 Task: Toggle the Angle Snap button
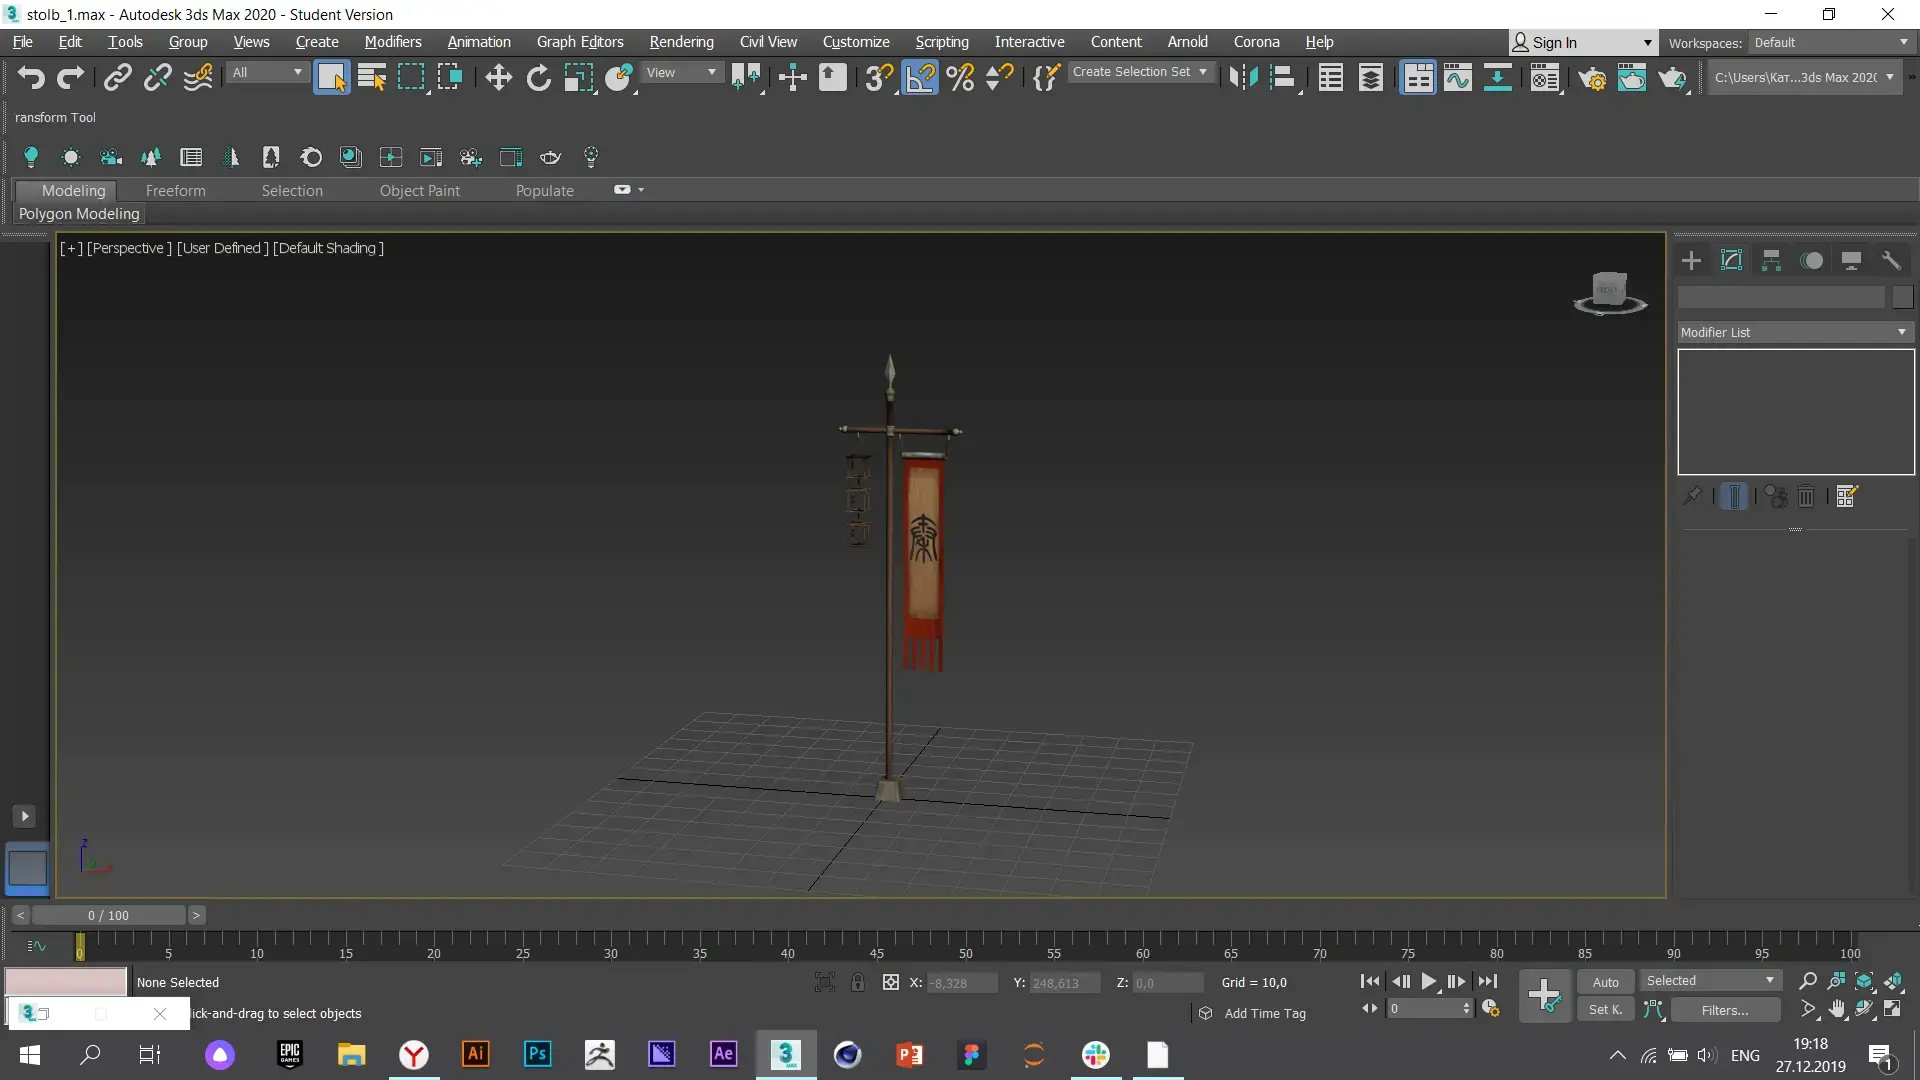pyautogui.click(x=920, y=77)
